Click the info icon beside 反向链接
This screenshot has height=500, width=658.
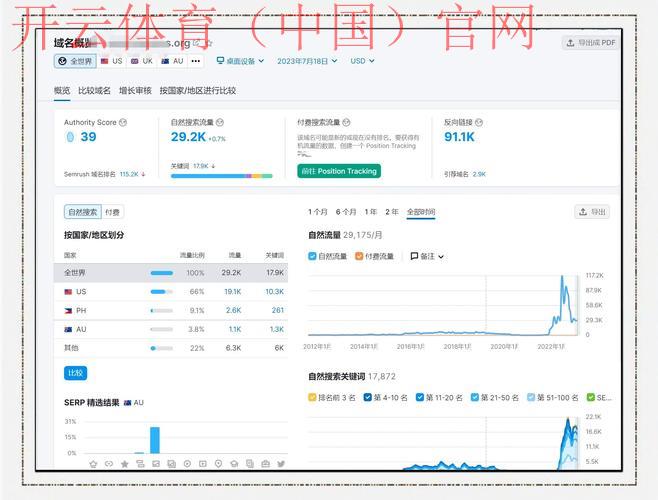pyautogui.click(x=479, y=122)
